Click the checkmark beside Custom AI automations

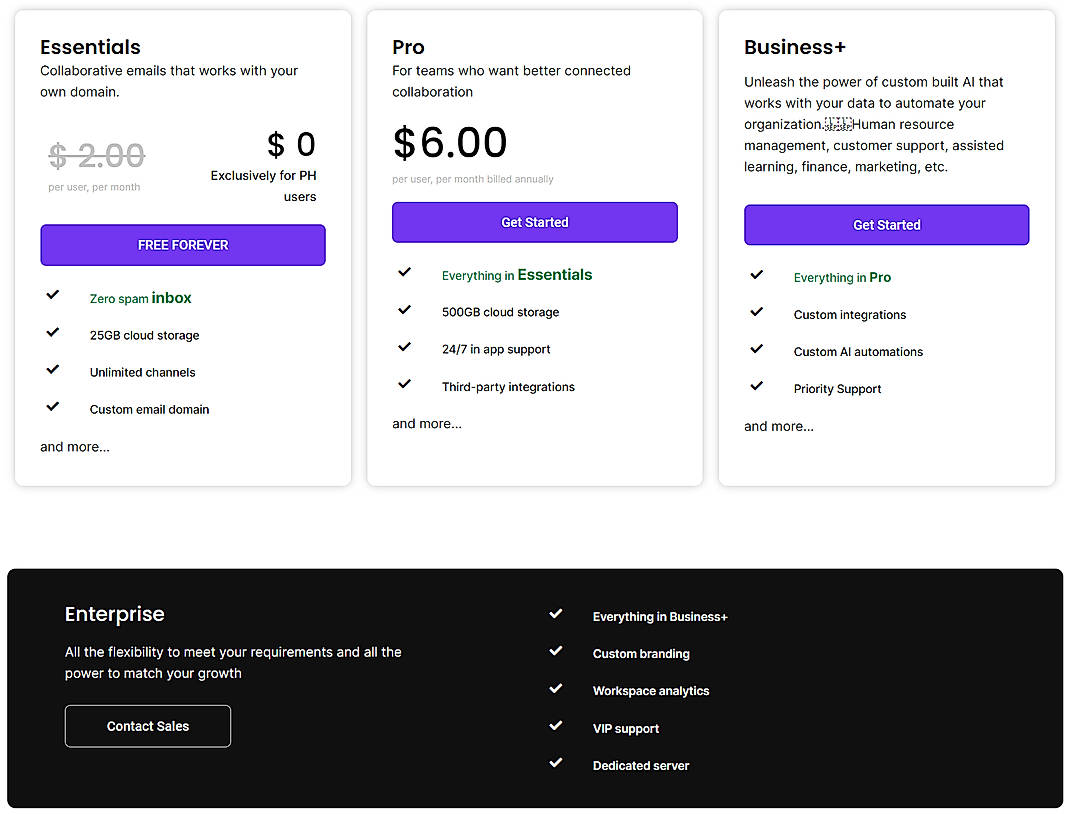(x=757, y=349)
